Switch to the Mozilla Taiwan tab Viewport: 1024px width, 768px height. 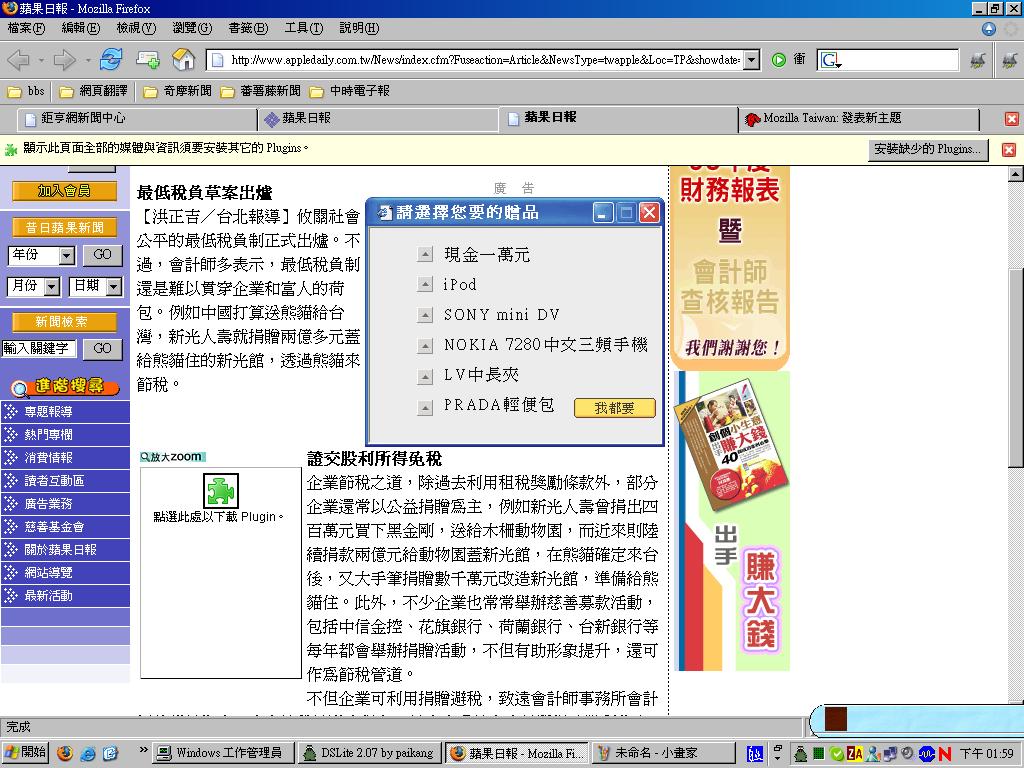coord(859,119)
